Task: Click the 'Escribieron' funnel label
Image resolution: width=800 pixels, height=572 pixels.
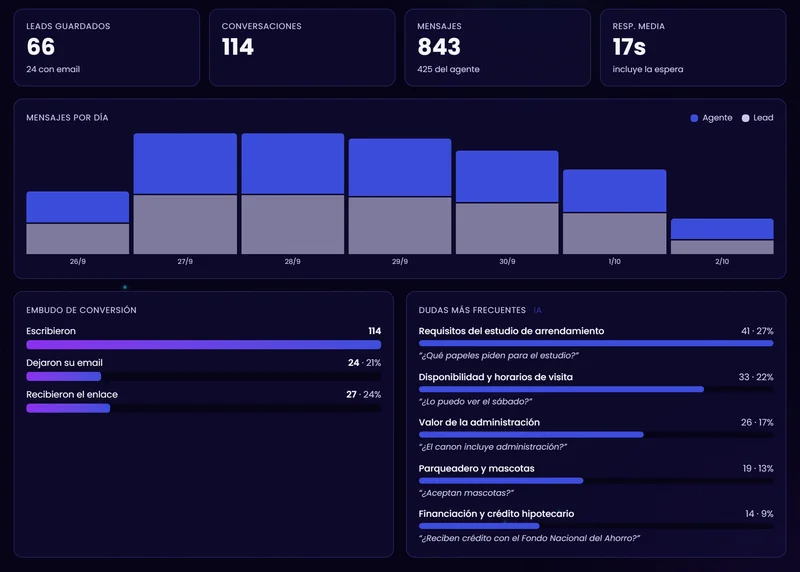Action: pos(51,331)
